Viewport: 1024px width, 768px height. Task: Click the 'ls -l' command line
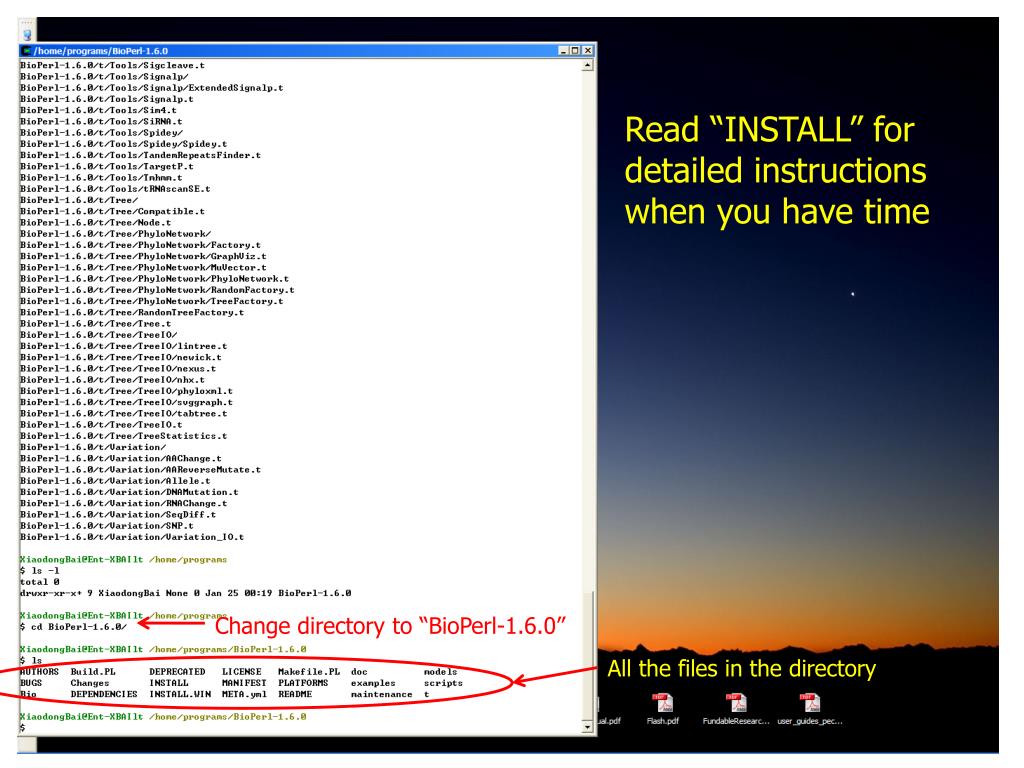[x=39, y=571]
